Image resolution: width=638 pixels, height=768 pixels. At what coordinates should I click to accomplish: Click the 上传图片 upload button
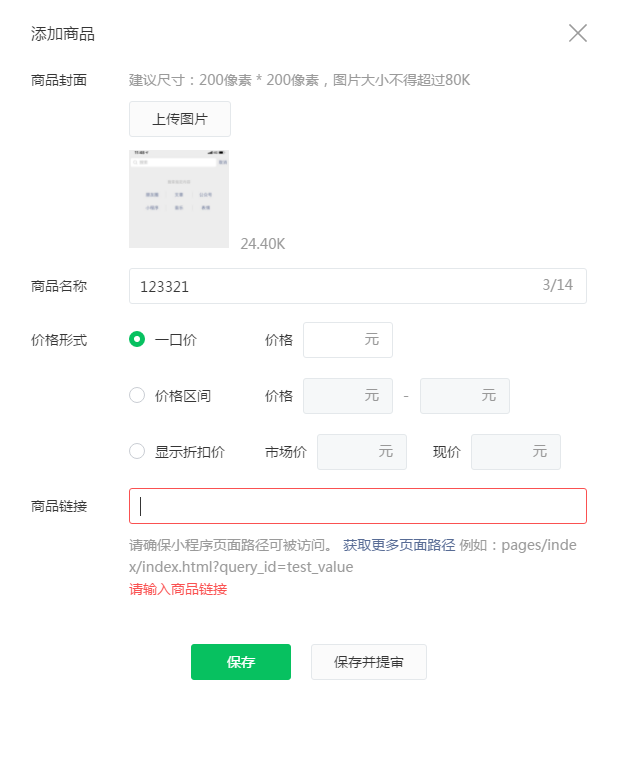[x=180, y=119]
